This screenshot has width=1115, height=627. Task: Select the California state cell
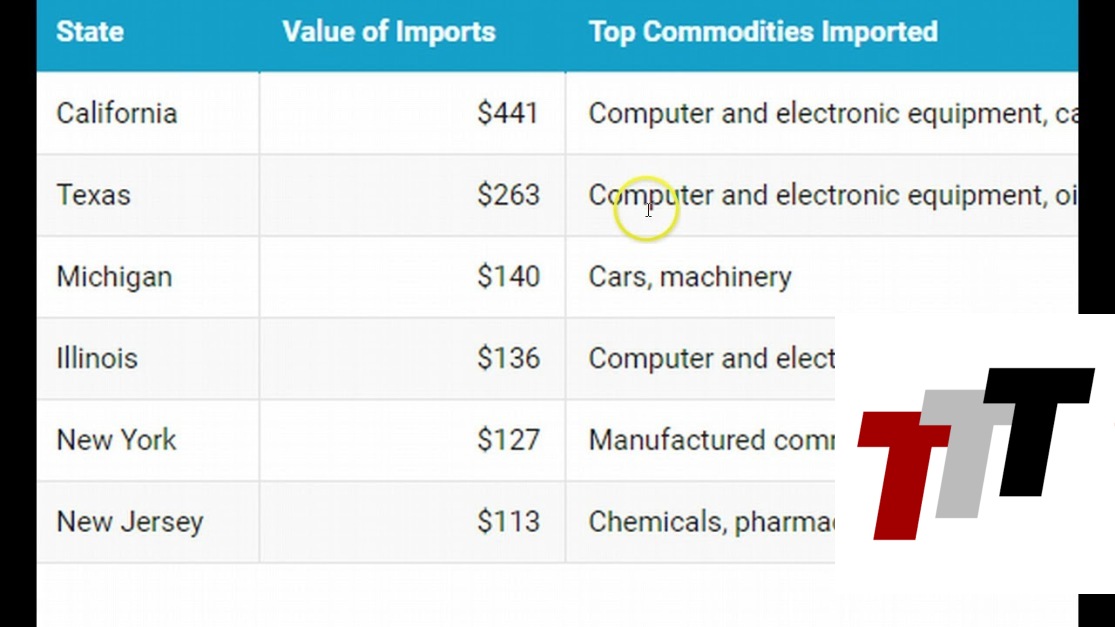(x=117, y=113)
